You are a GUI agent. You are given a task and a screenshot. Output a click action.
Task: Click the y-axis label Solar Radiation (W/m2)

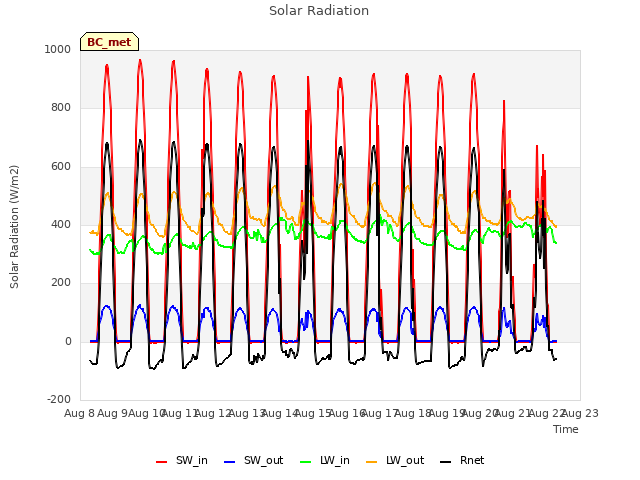click(14, 227)
